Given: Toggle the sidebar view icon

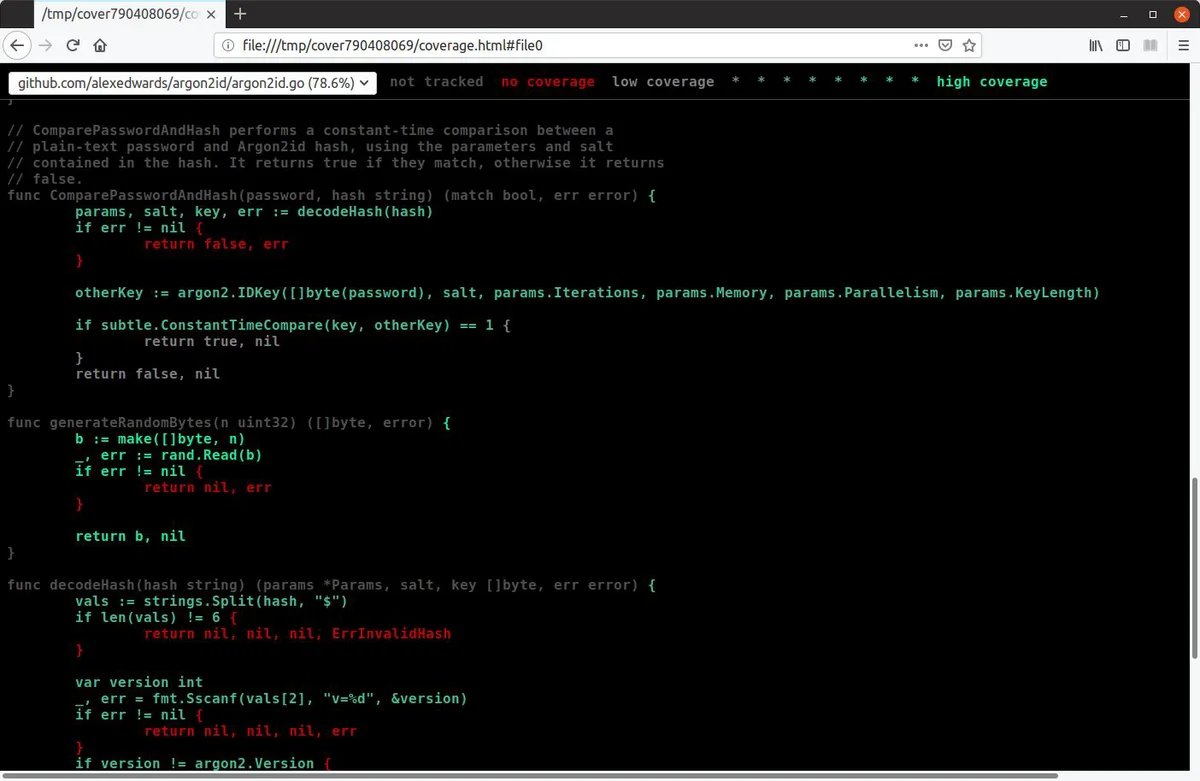Looking at the screenshot, I should [x=1123, y=45].
